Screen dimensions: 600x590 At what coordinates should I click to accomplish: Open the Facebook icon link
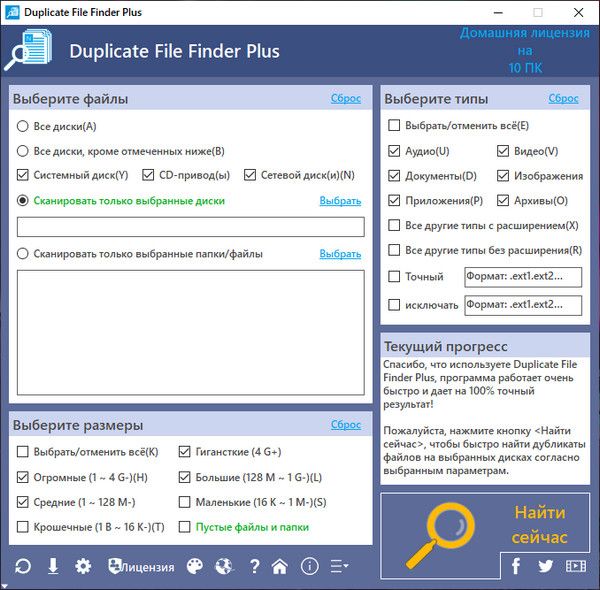pos(516,566)
